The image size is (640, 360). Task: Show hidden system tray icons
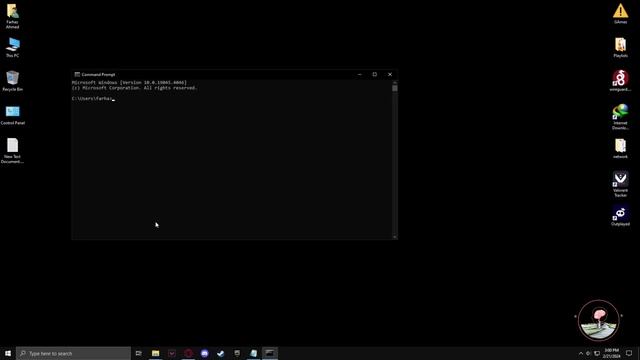click(581, 353)
